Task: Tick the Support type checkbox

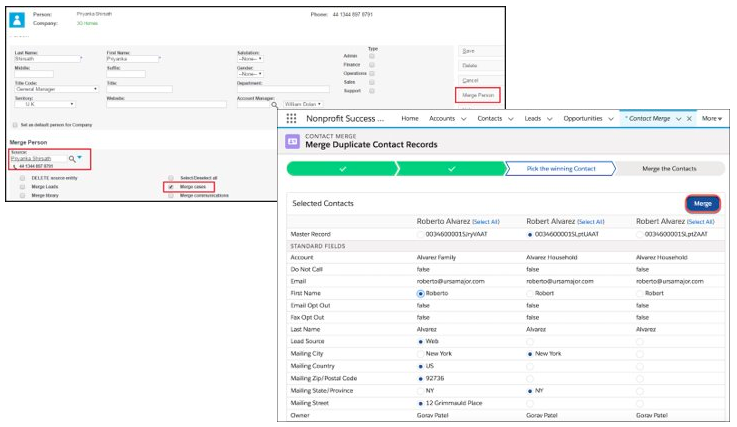Action: tap(372, 91)
